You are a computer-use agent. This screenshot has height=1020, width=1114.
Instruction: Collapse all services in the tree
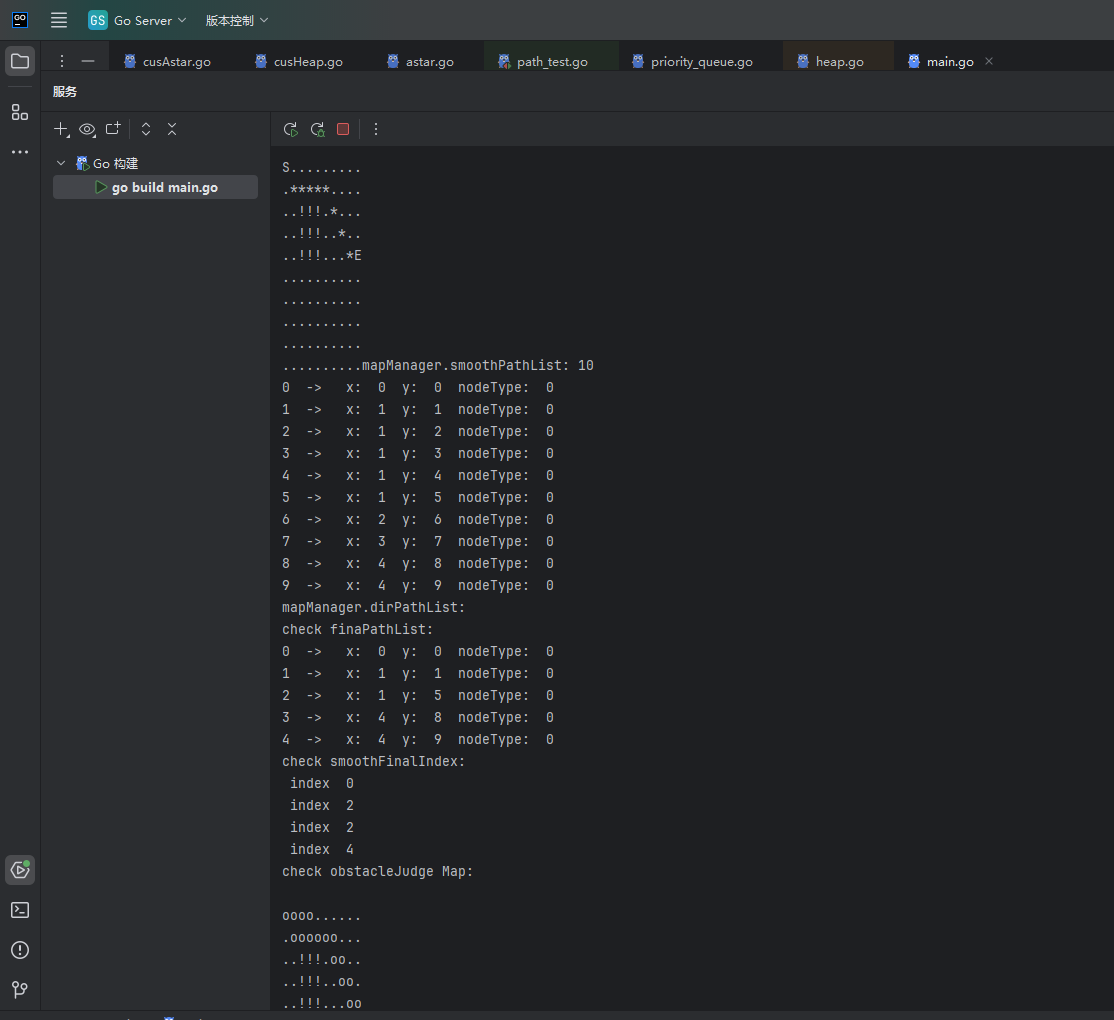point(172,129)
